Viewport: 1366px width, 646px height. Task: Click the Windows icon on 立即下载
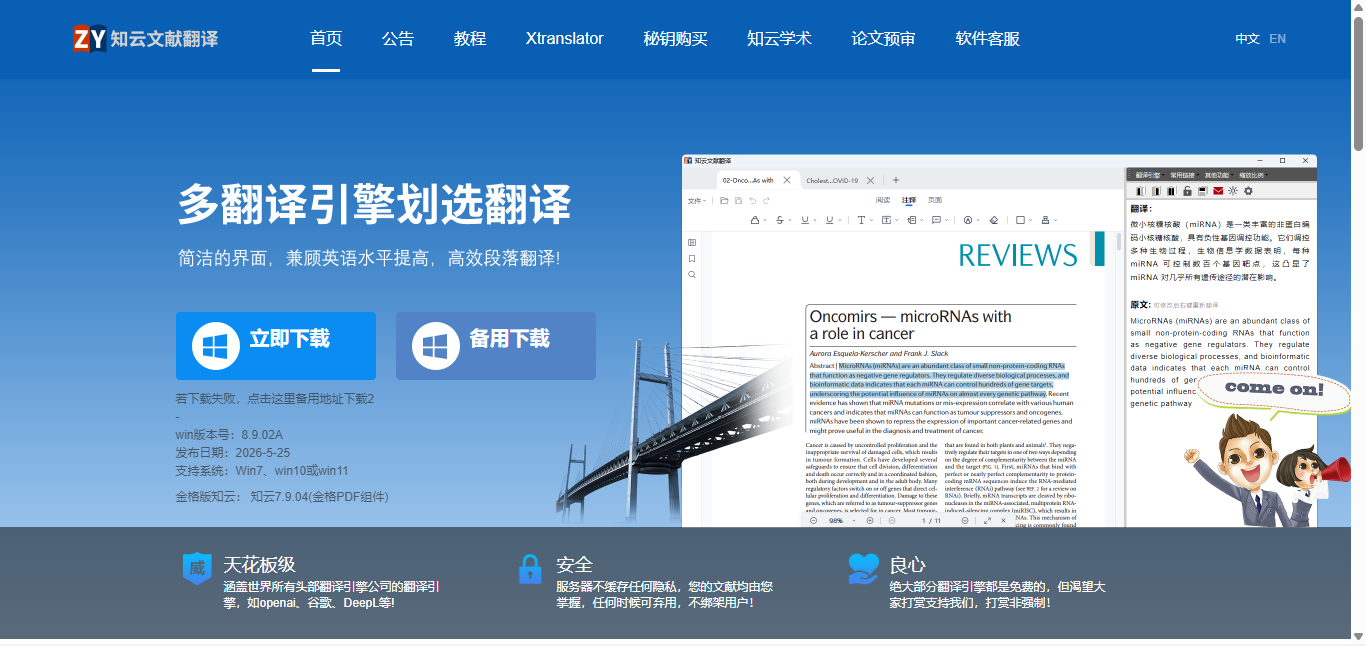215,346
